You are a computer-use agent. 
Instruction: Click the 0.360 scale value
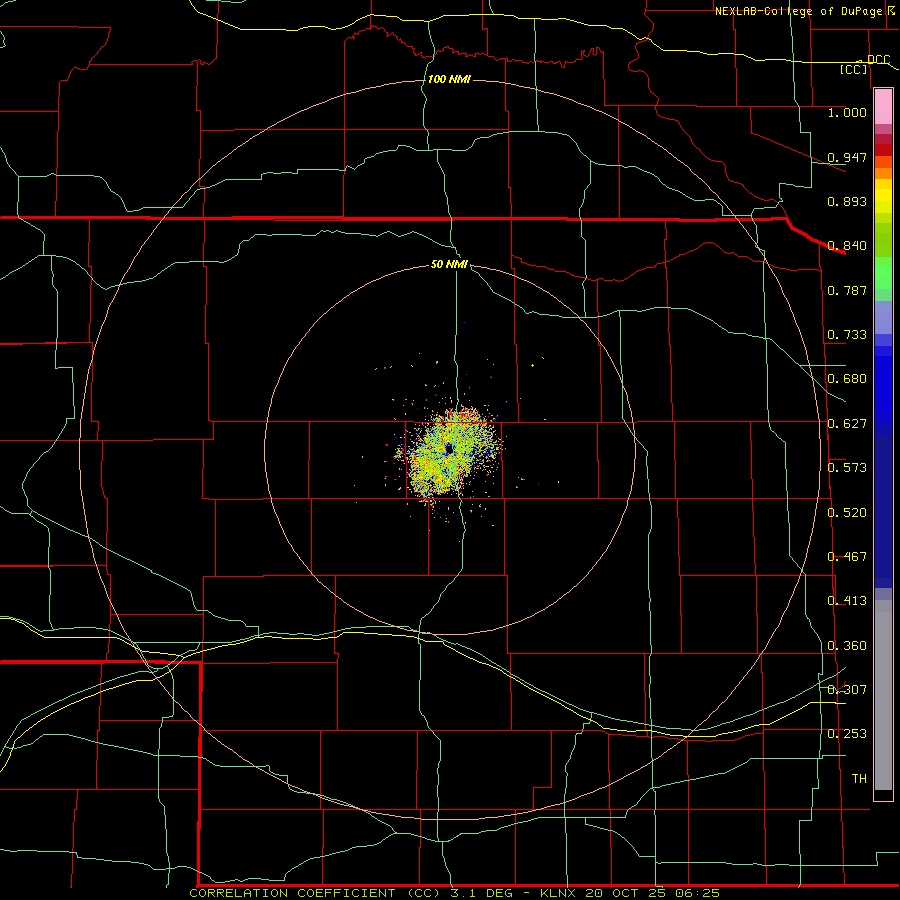[x=847, y=646]
